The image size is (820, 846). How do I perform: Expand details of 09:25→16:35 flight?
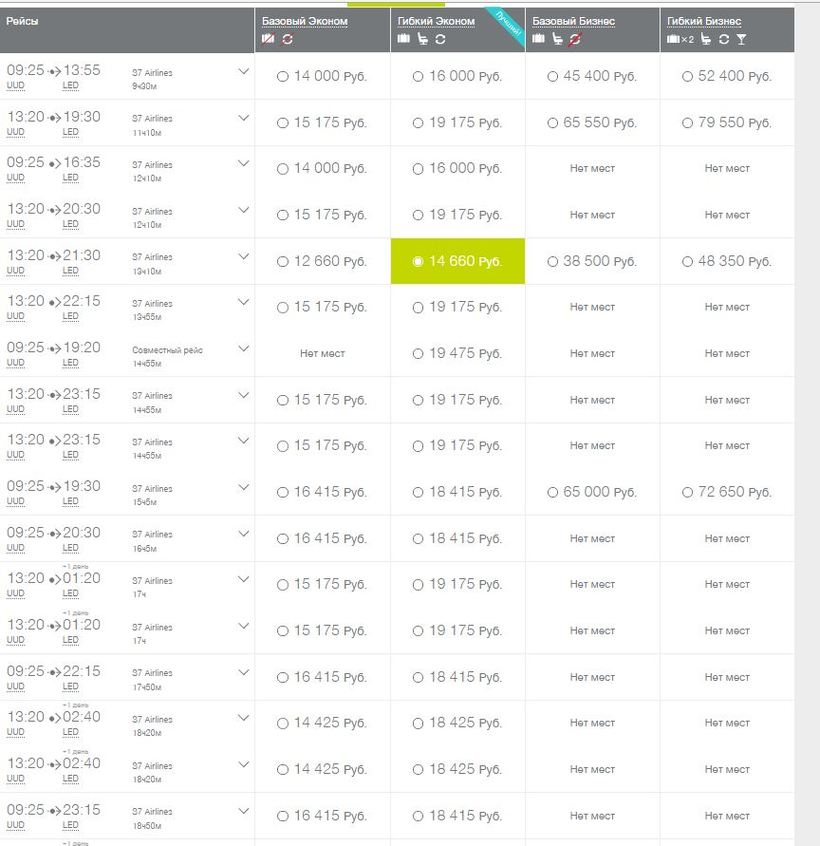(244, 163)
